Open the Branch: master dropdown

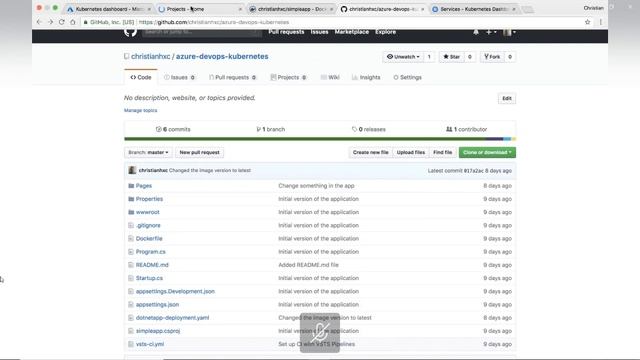148,152
